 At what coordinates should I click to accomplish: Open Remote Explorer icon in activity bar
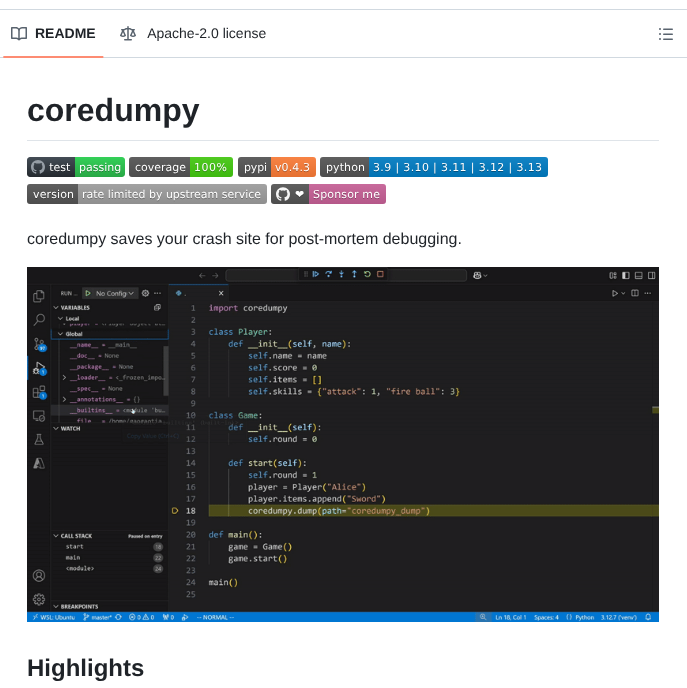click(x=39, y=416)
